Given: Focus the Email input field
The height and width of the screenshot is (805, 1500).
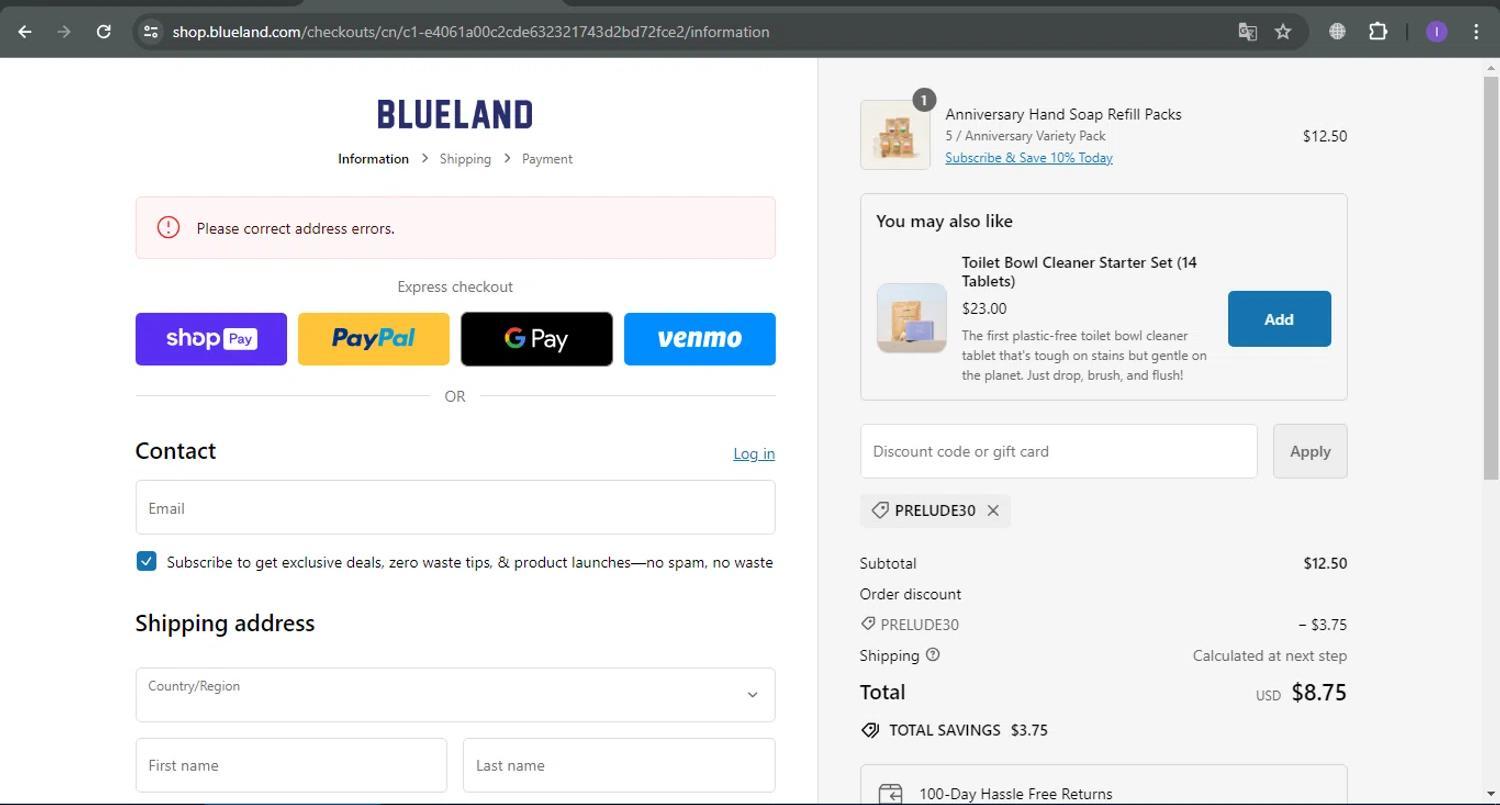Looking at the screenshot, I should click(455, 508).
